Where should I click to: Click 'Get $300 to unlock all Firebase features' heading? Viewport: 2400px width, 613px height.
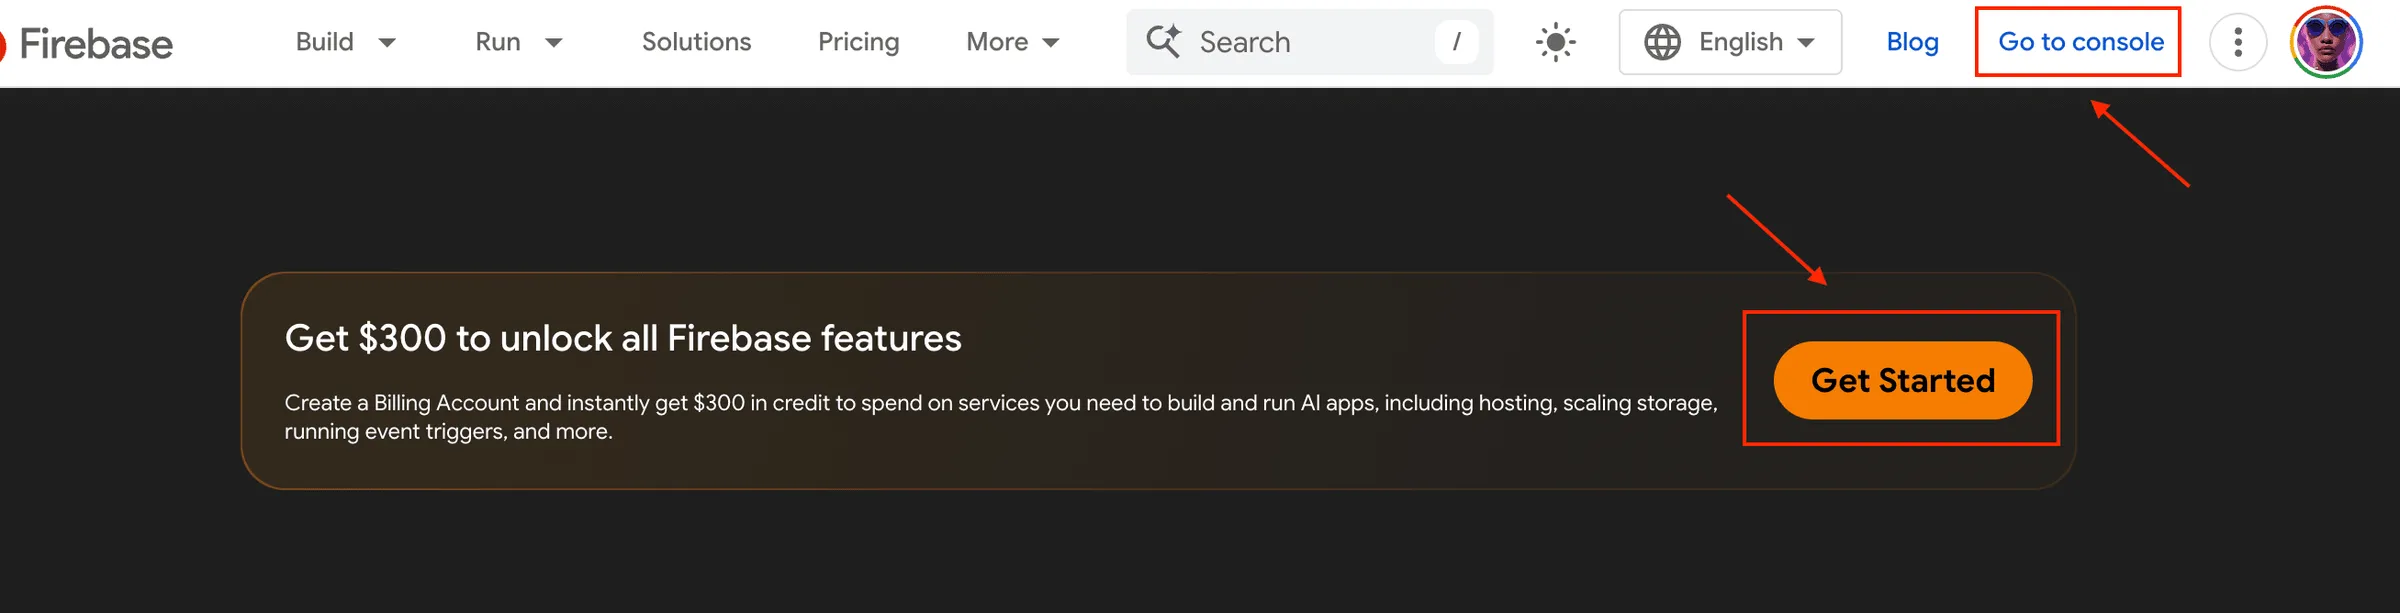(623, 338)
